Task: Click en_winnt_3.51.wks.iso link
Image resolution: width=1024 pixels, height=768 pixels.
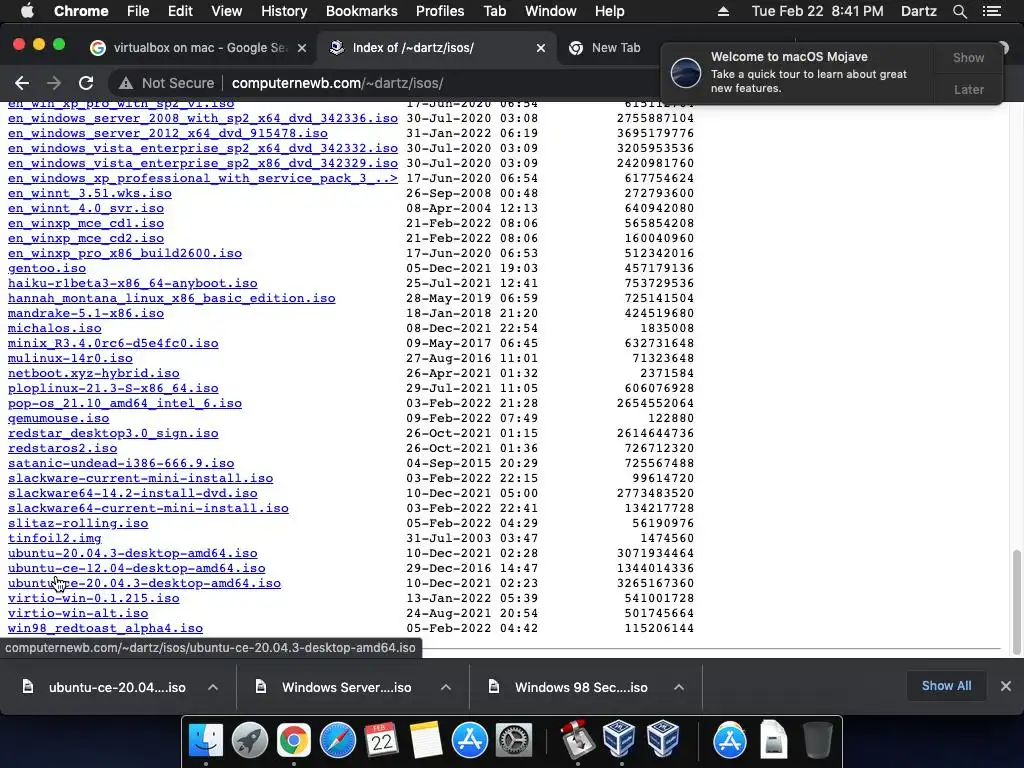Action: [x=90, y=193]
